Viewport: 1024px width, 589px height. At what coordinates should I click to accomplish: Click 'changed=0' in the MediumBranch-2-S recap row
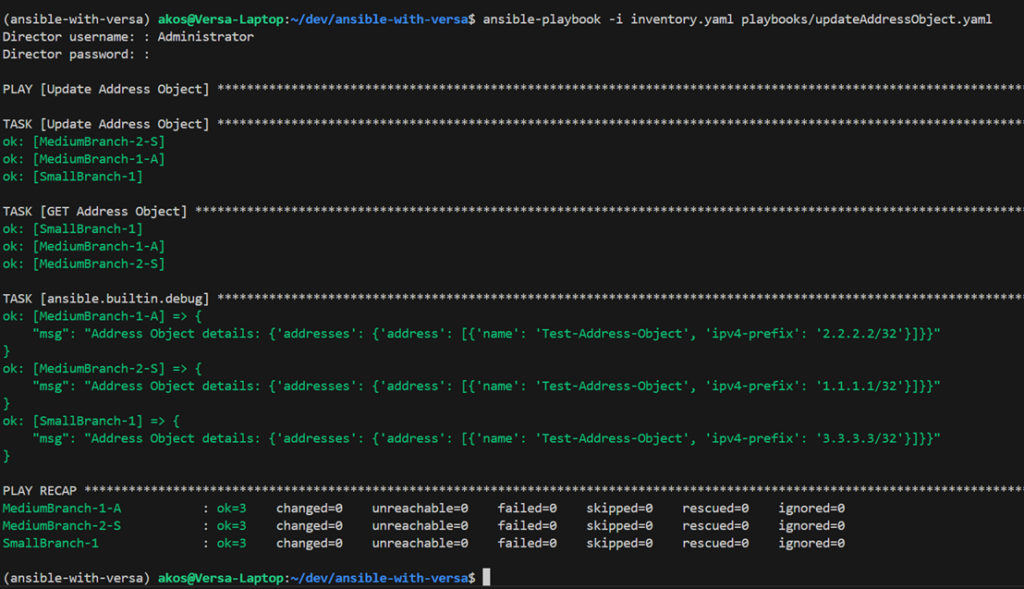(x=310, y=526)
